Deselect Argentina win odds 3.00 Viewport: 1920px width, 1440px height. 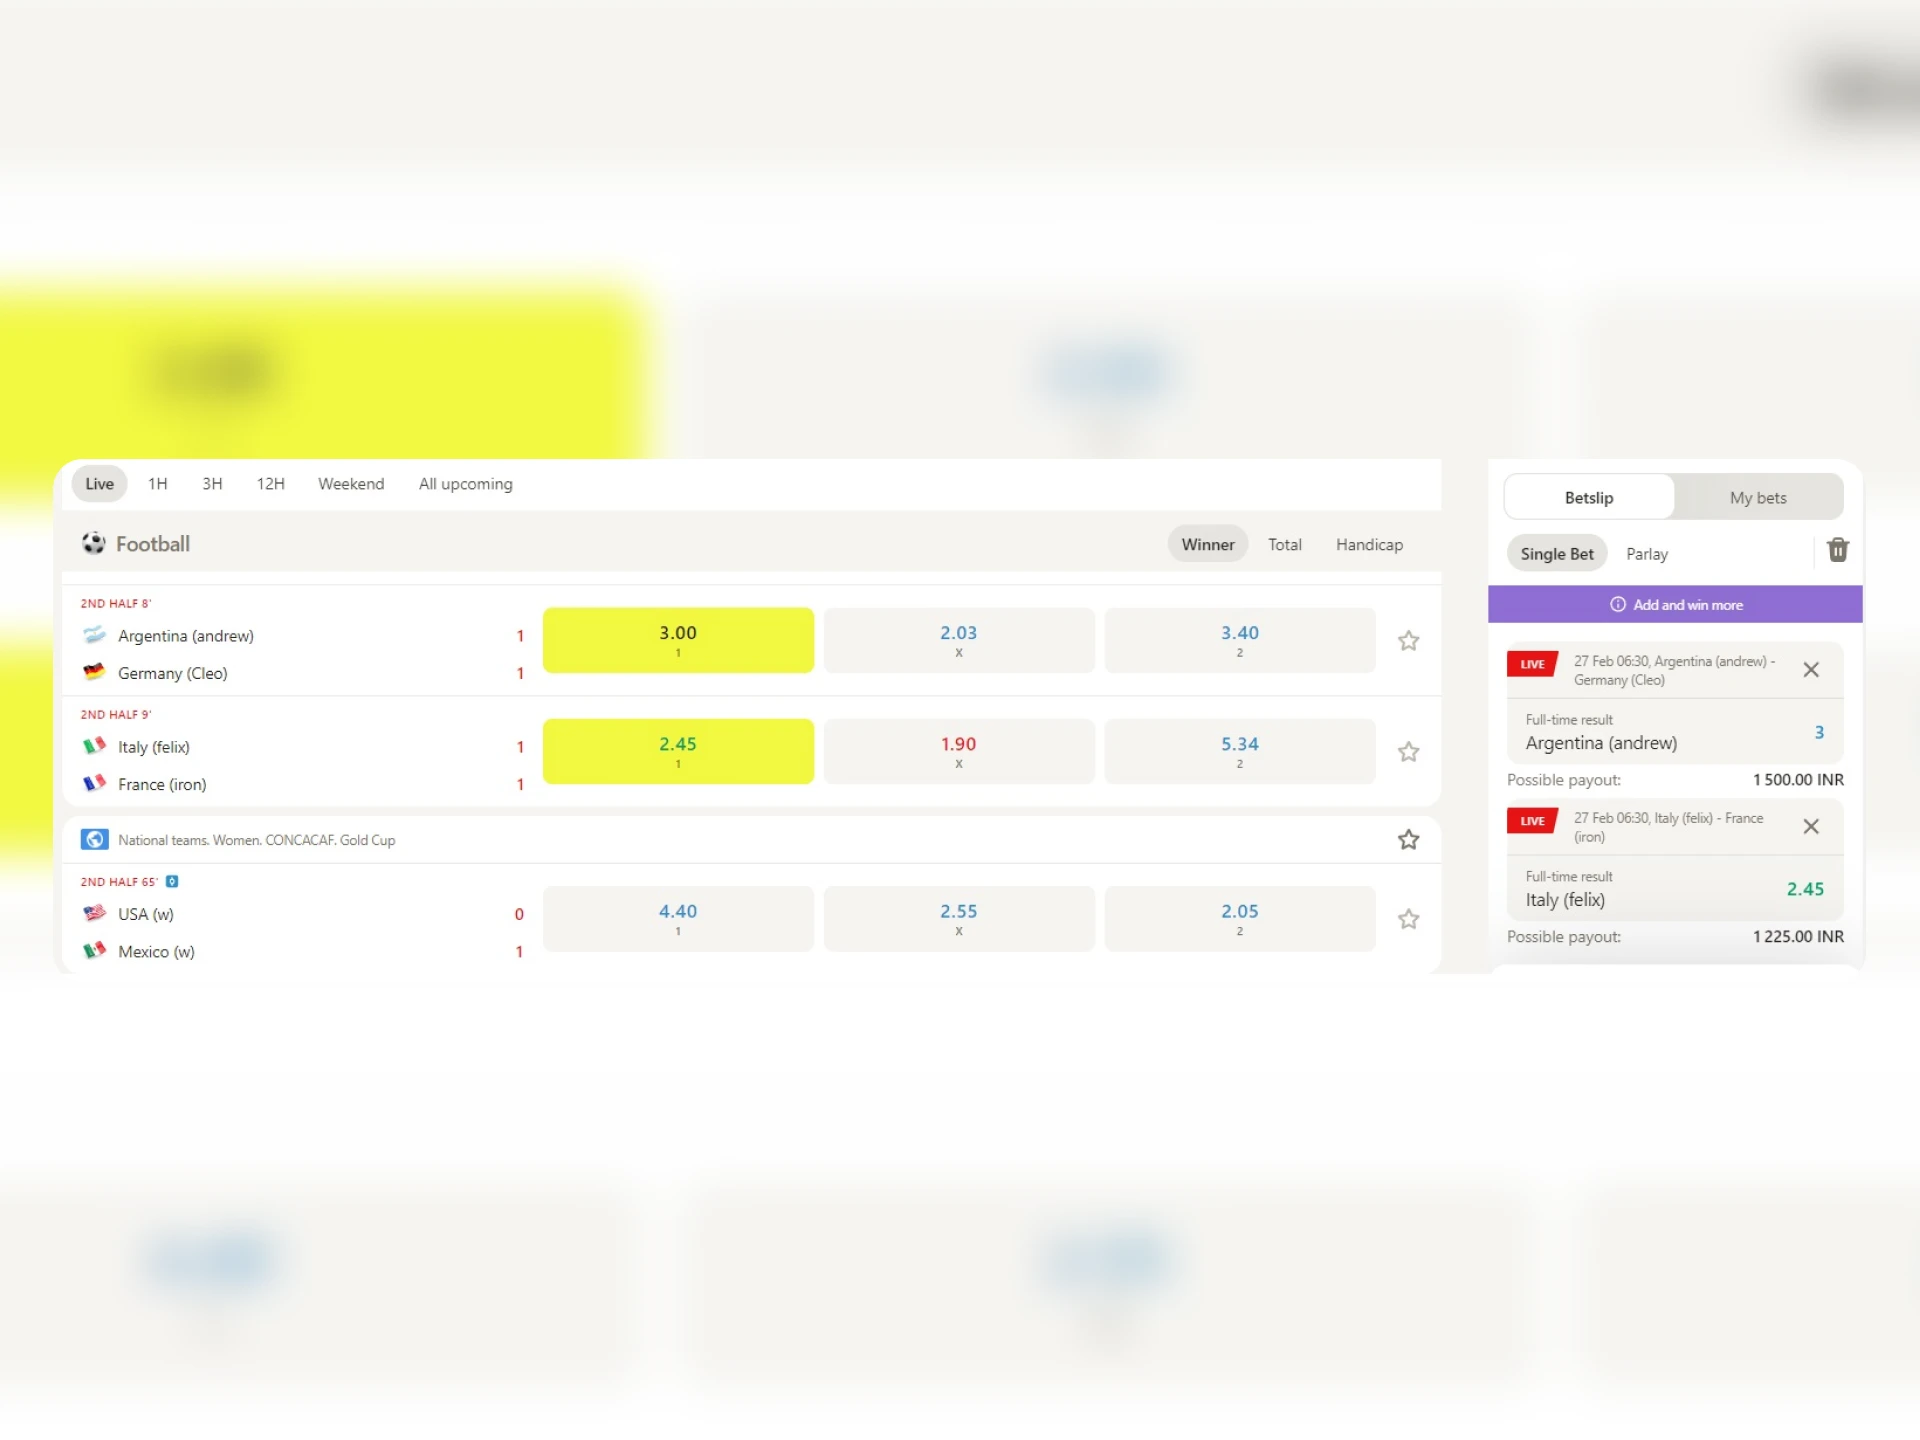[x=678, y=640]
